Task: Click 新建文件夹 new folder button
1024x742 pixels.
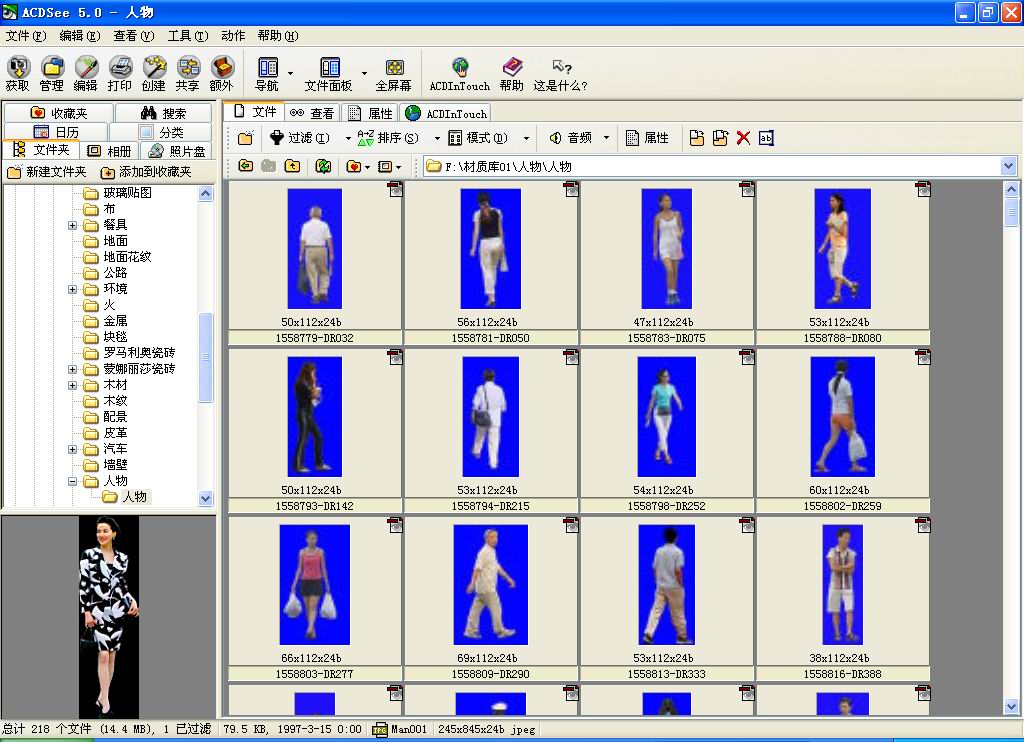Action: [47, 172]
